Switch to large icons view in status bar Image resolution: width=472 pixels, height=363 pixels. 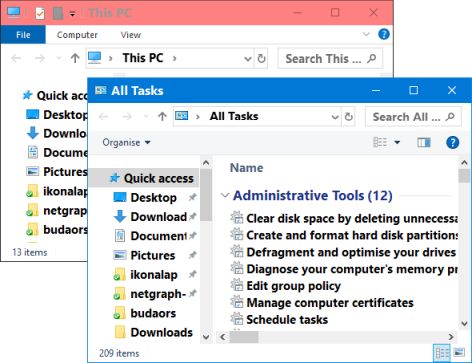[459, 352]
